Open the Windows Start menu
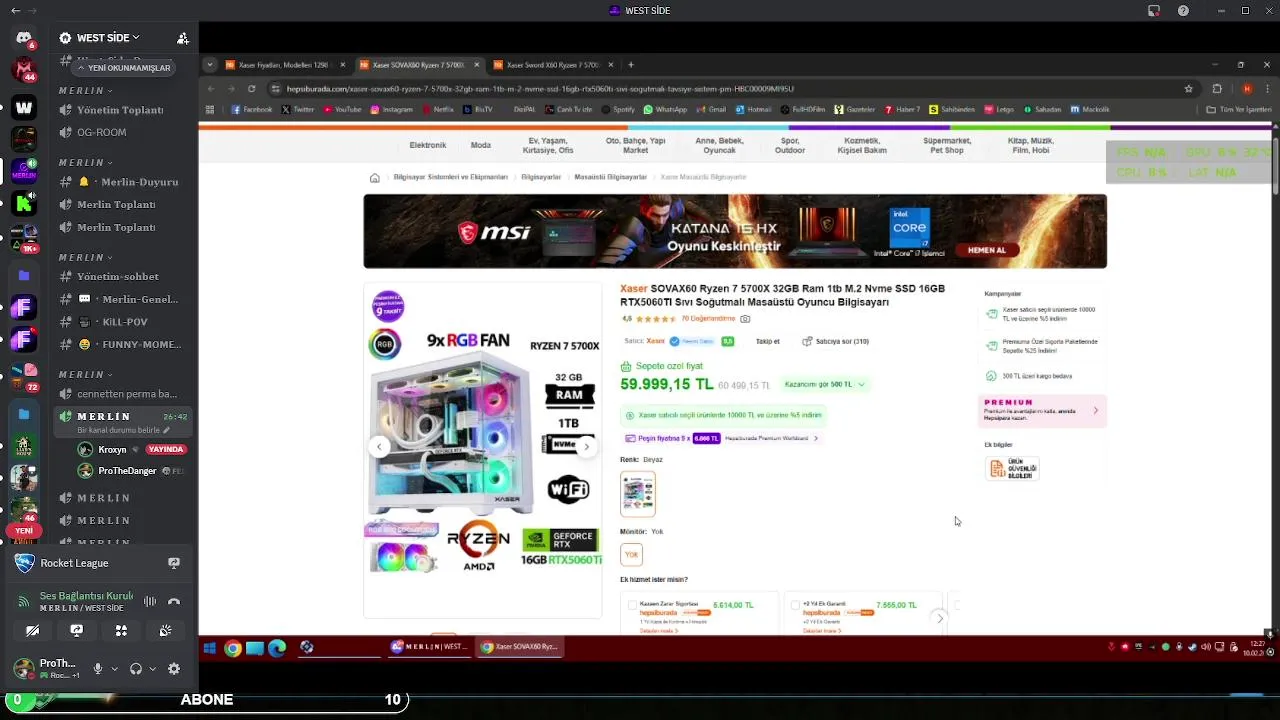The image size is (1280, 720). [210, 647]
